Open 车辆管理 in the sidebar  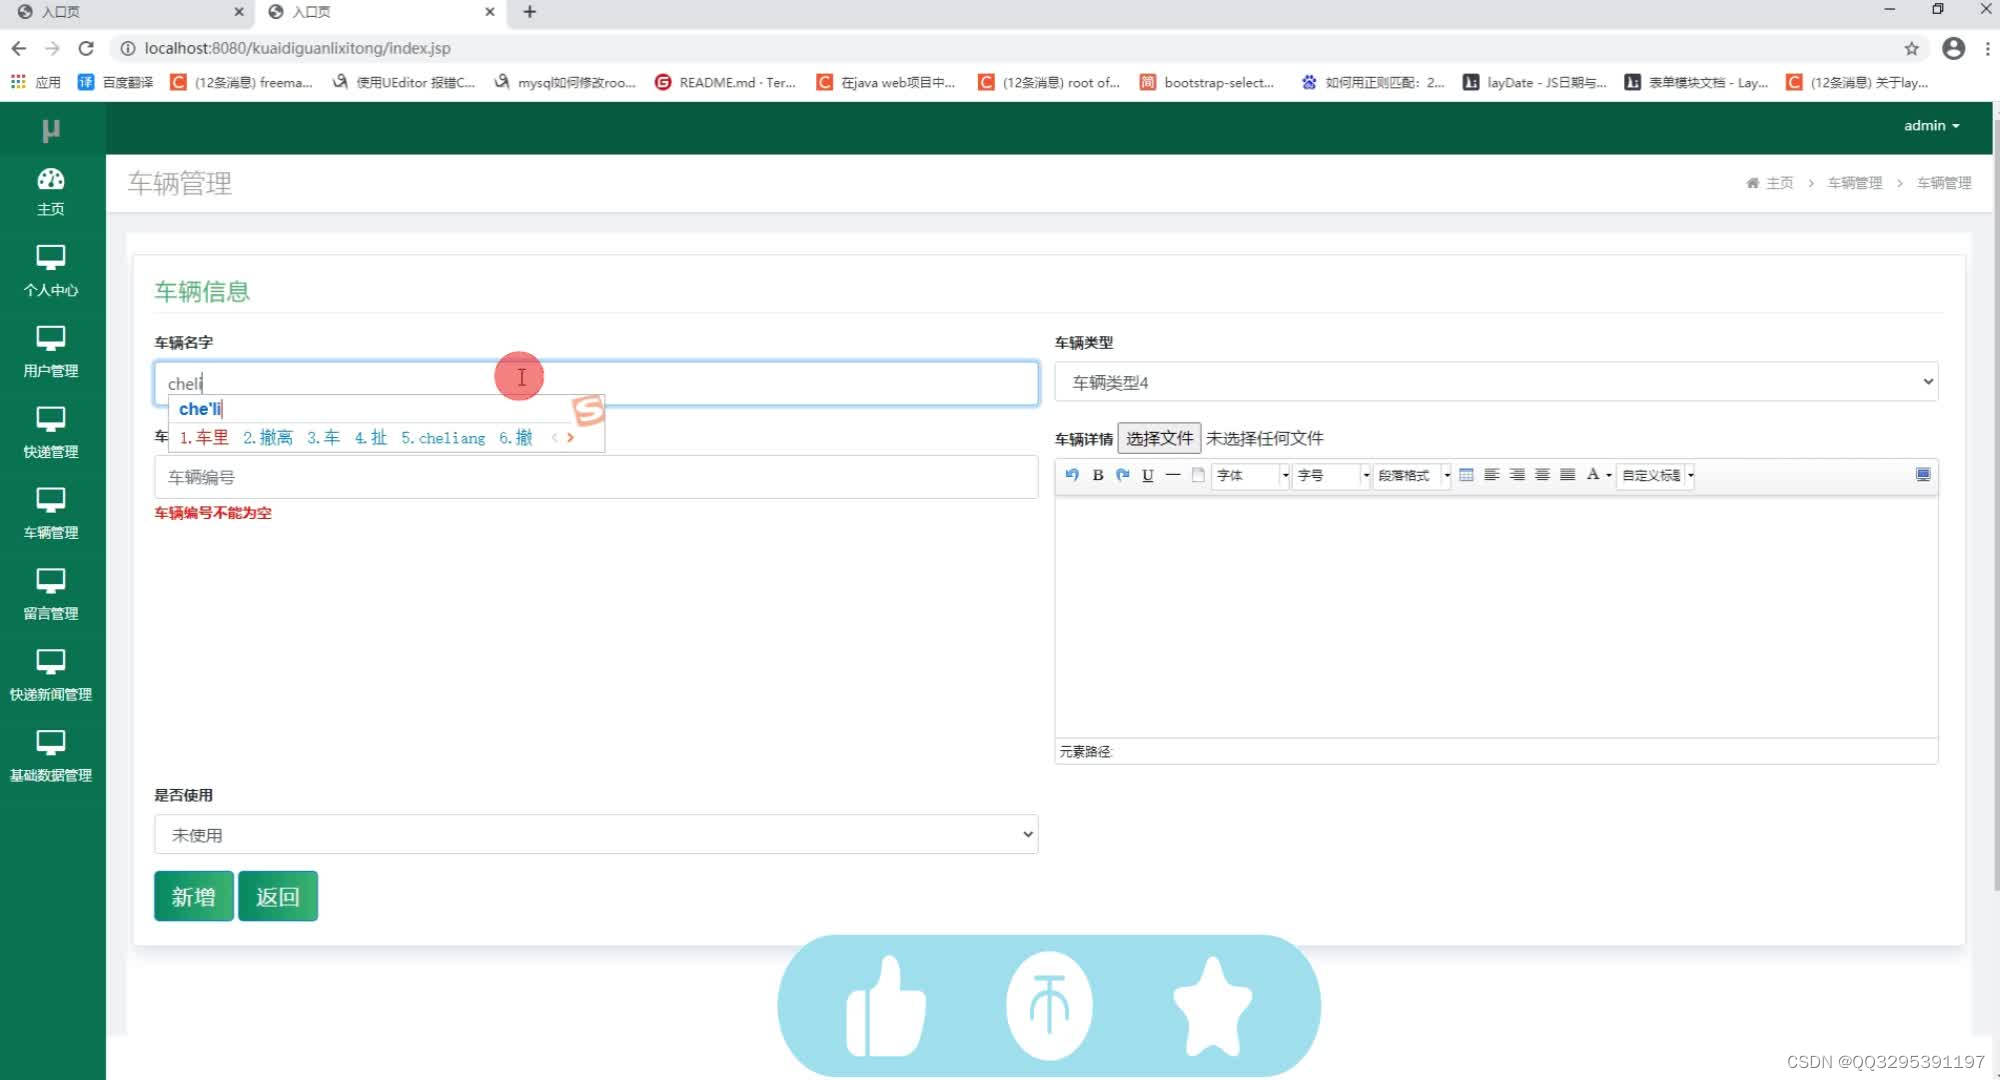[51, 515]
